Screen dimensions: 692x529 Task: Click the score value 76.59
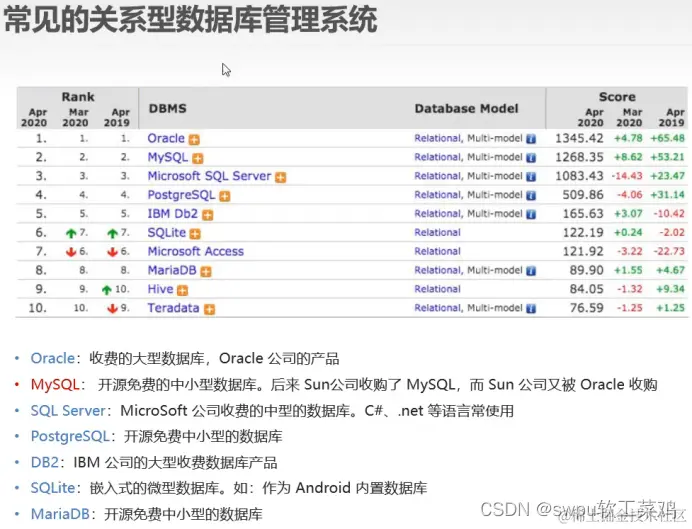pos(587,308)
